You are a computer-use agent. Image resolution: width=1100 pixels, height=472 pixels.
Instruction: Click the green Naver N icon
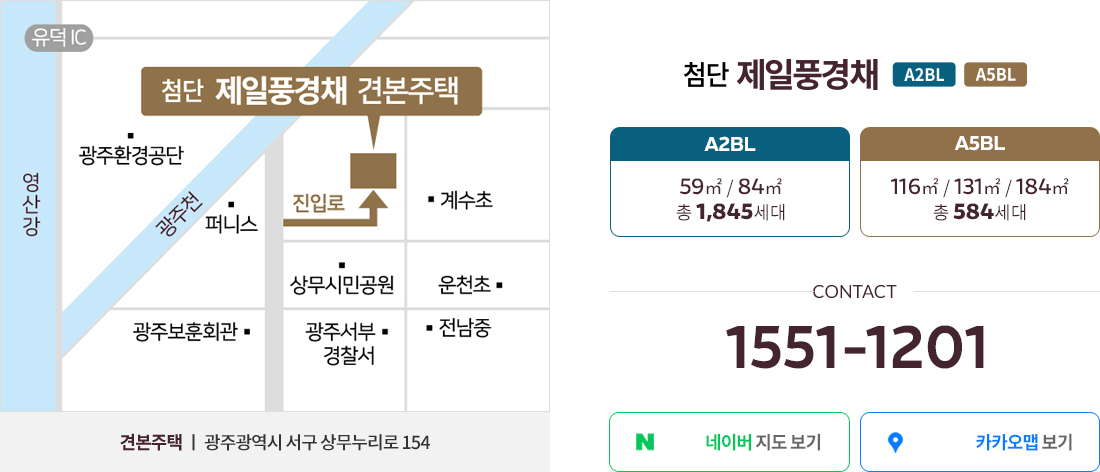(645, 442)
